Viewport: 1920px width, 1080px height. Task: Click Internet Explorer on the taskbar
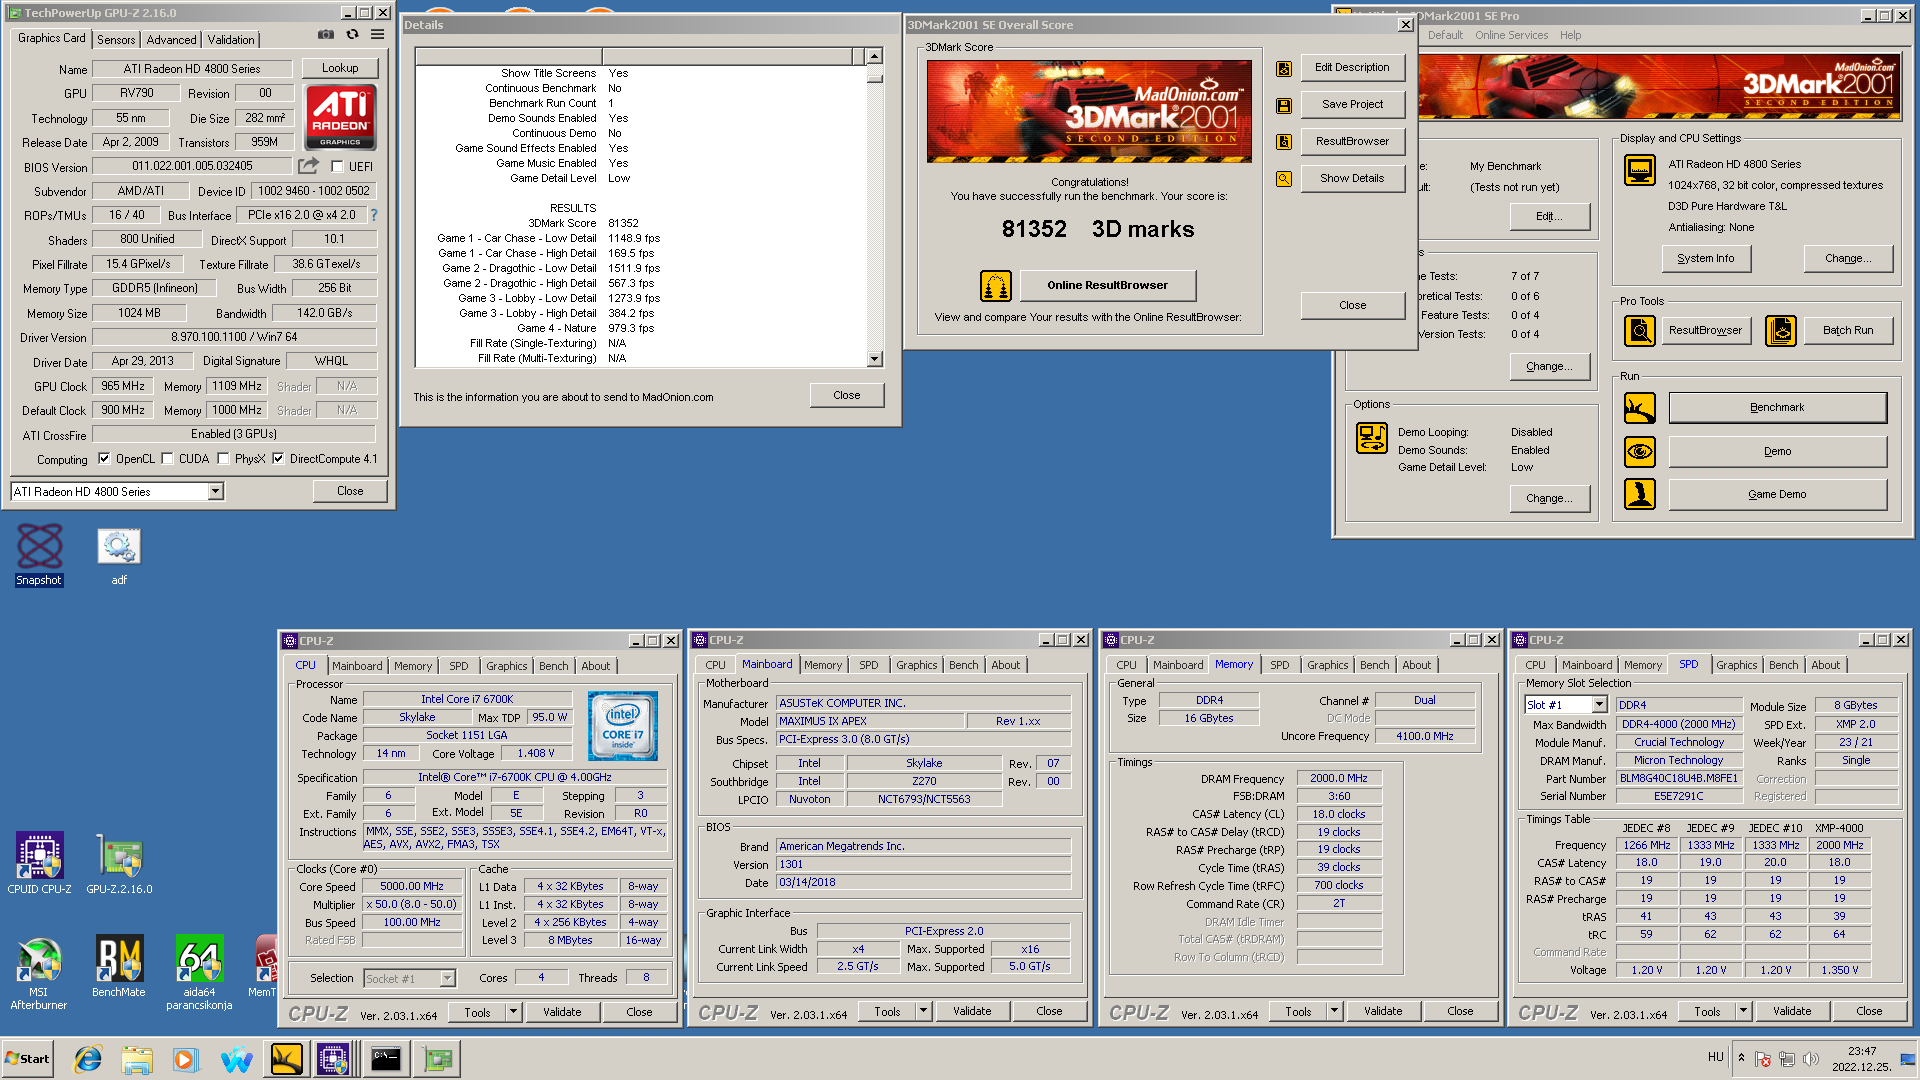[88, 1059]
